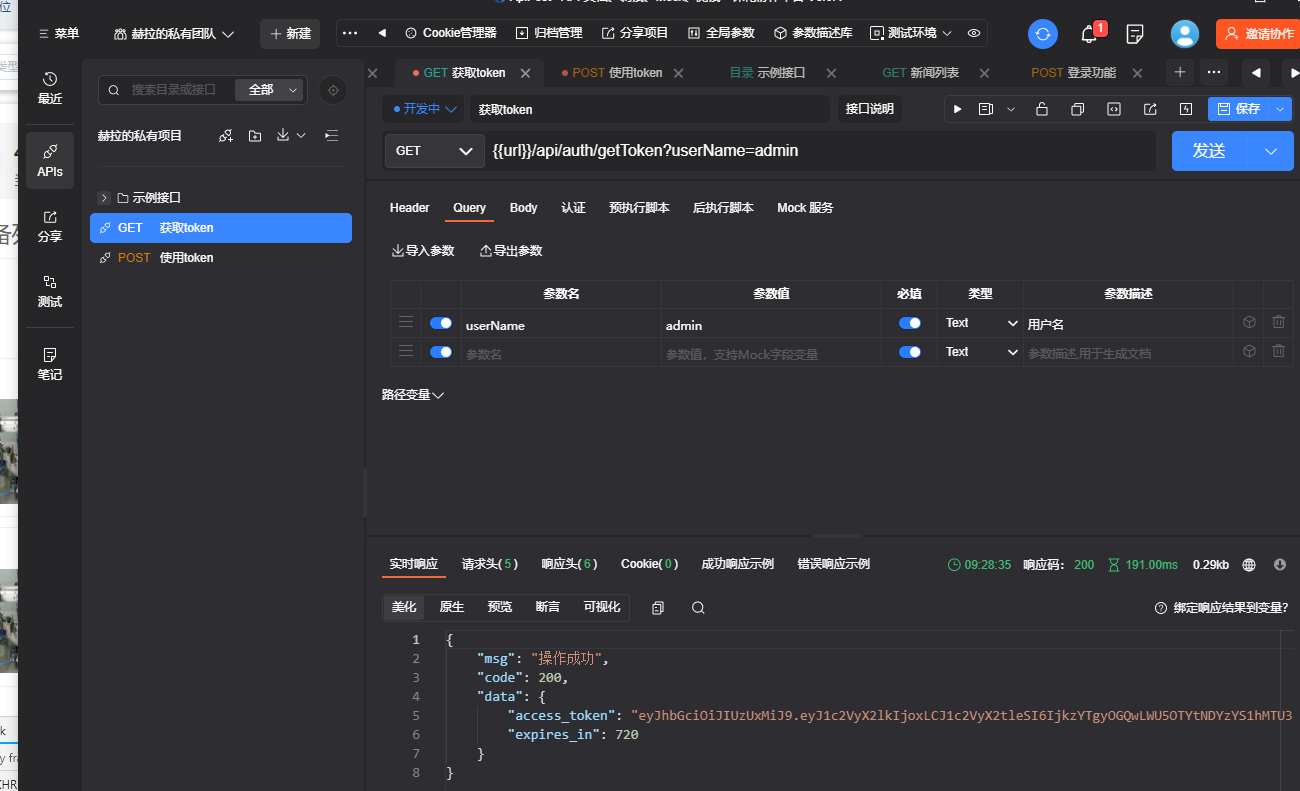The width and height of the screenshot is (1300, 791).
Task: Click the copy response icon below 美化 tab
Action: 657,607
